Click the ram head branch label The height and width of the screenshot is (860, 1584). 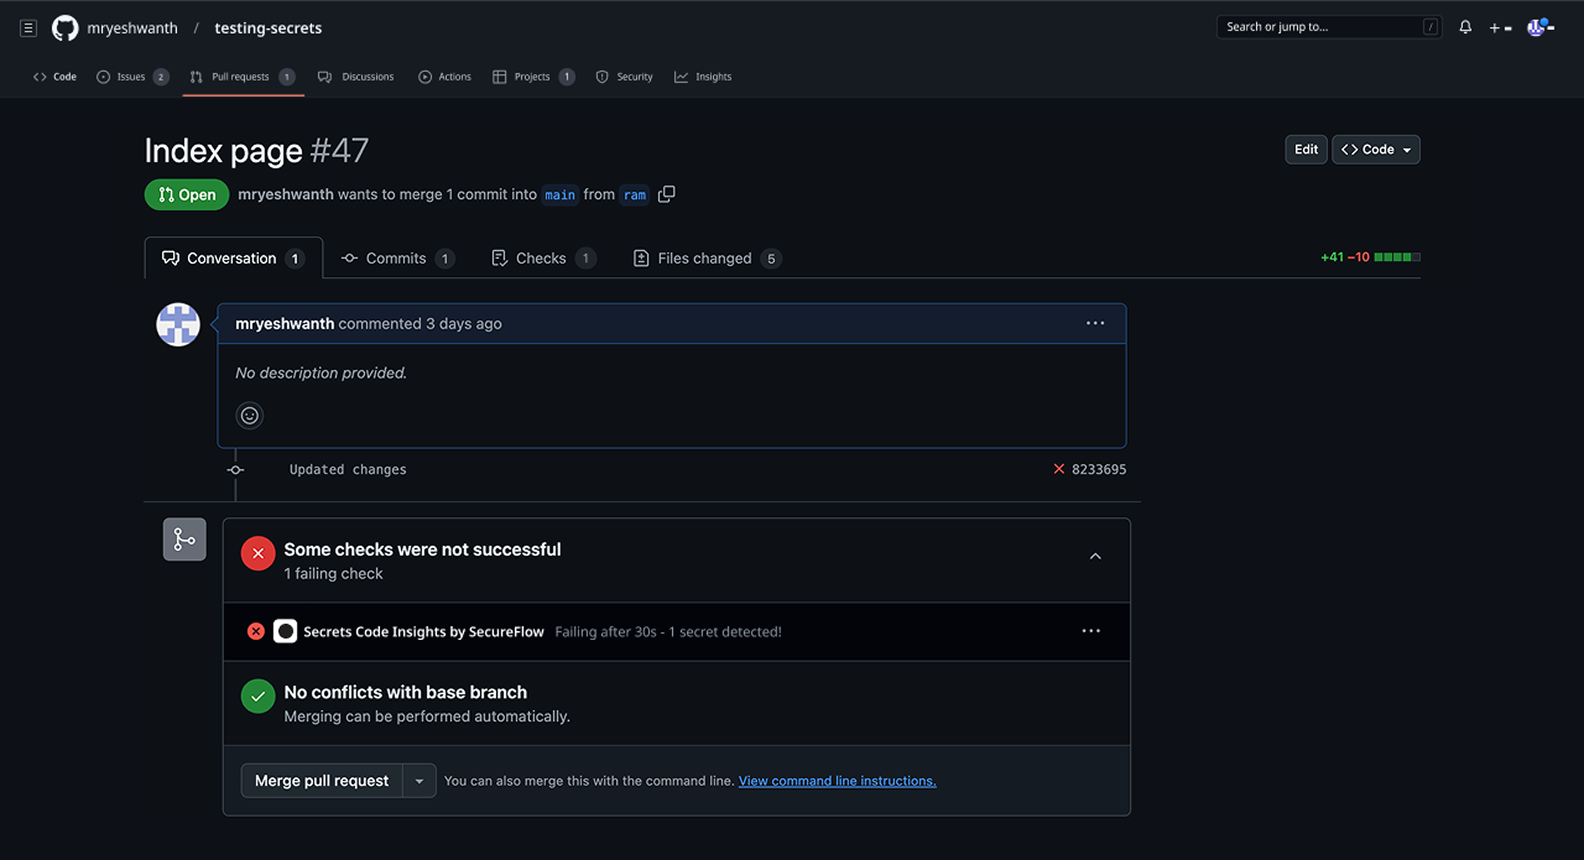click(635, 195)
